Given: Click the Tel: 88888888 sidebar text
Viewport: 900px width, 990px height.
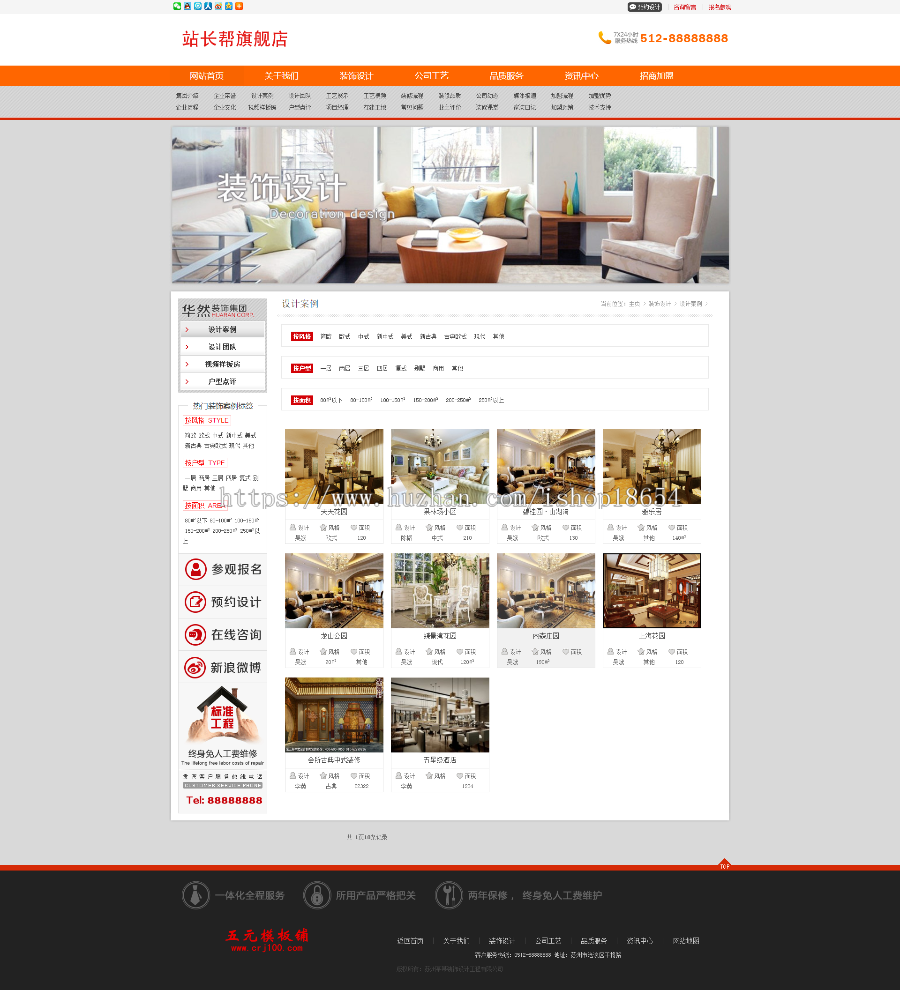Looking at the screenshot, I should point(224,801).
